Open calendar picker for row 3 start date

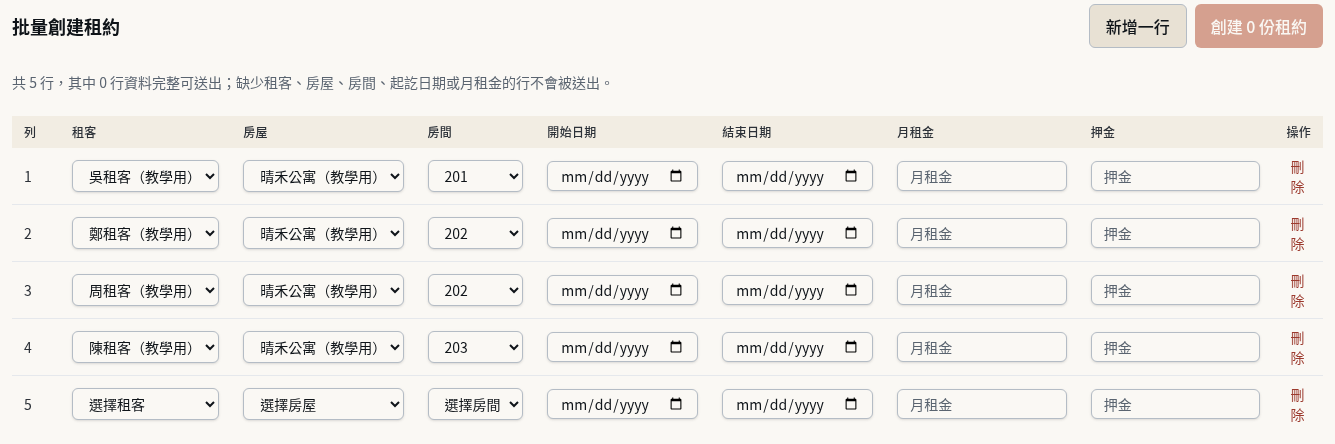(676, 290)
